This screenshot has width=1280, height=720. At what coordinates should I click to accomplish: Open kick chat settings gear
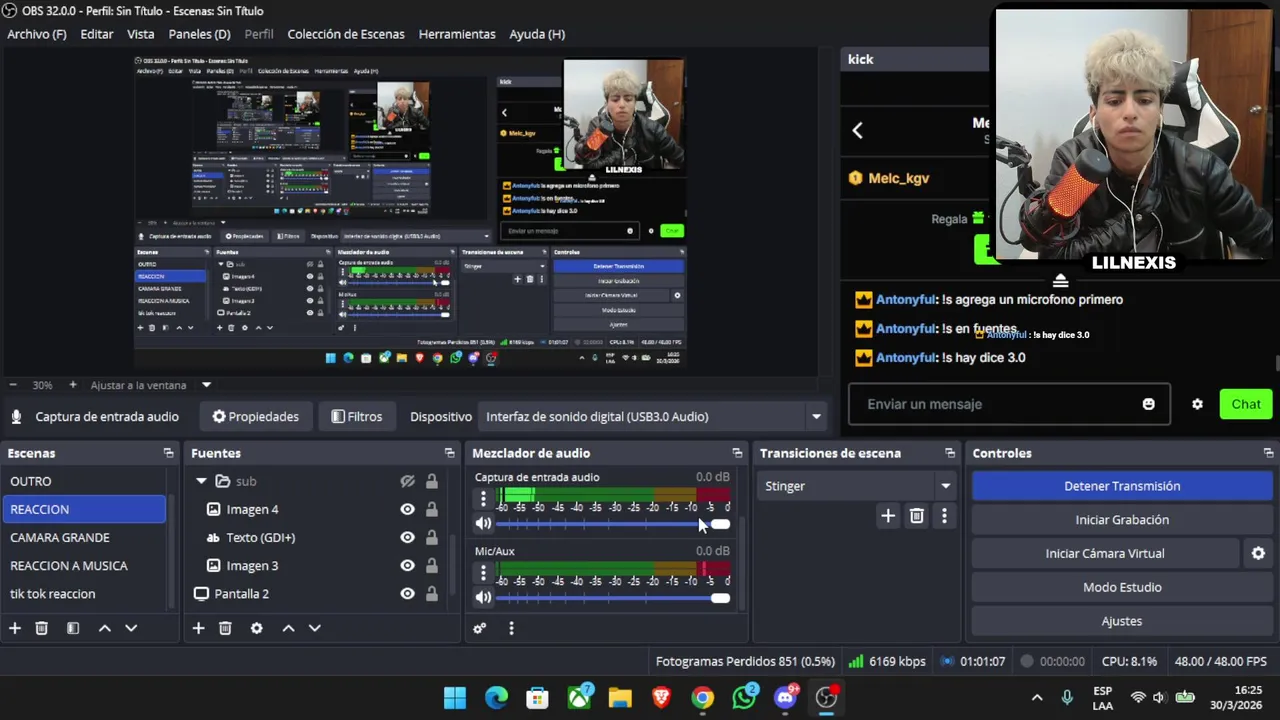tap(1197, 404)
